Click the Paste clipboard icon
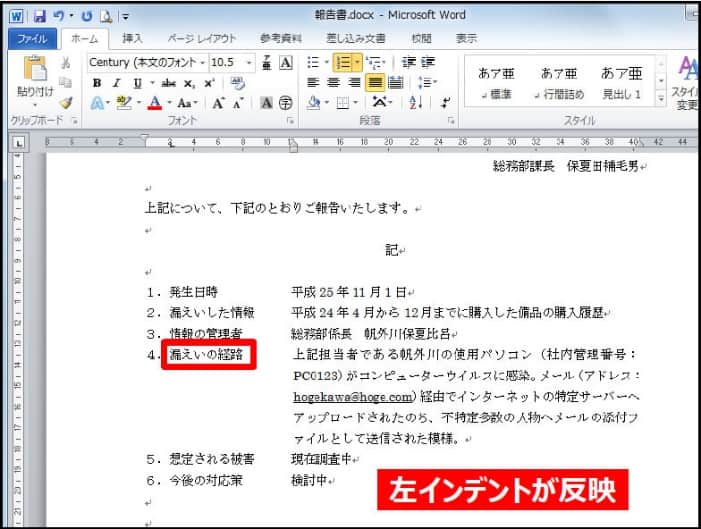The height and width of the screenshot is (529, 701). click(34, 70)
